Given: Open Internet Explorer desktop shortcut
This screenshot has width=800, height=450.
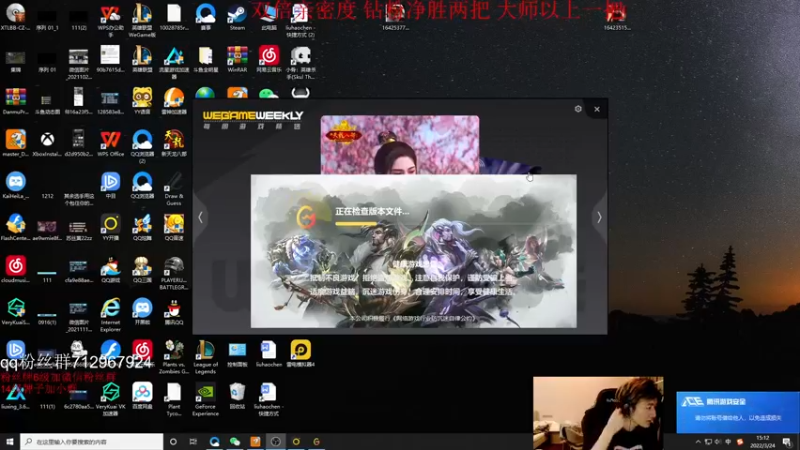Looking at the screenshot, I should tap(110, 314).
